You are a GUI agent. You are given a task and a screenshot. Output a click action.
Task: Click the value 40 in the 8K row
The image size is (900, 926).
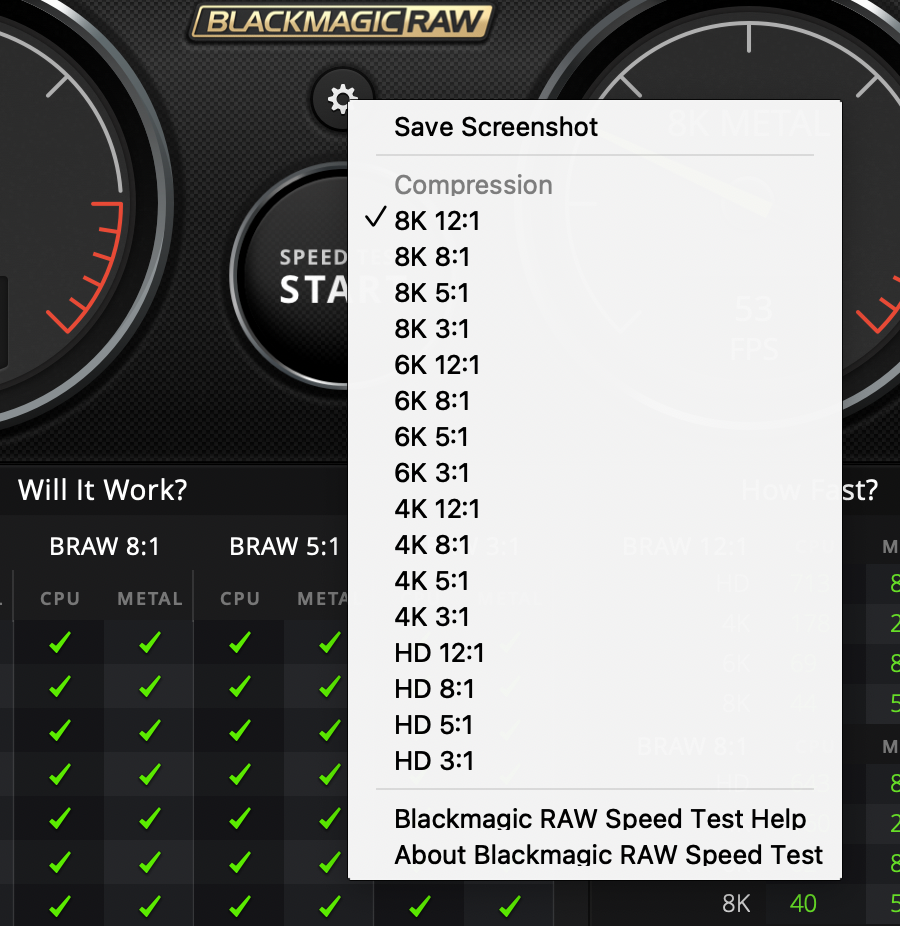(803, 904)
